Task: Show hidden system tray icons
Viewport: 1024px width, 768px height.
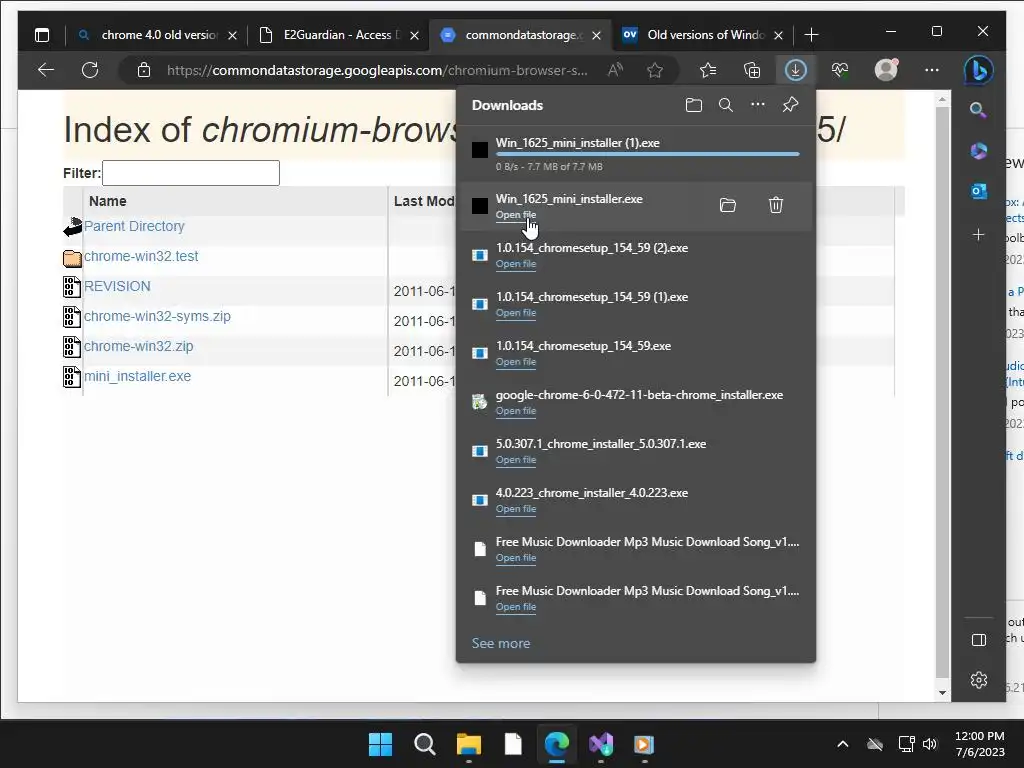Action: coord(843,744)
